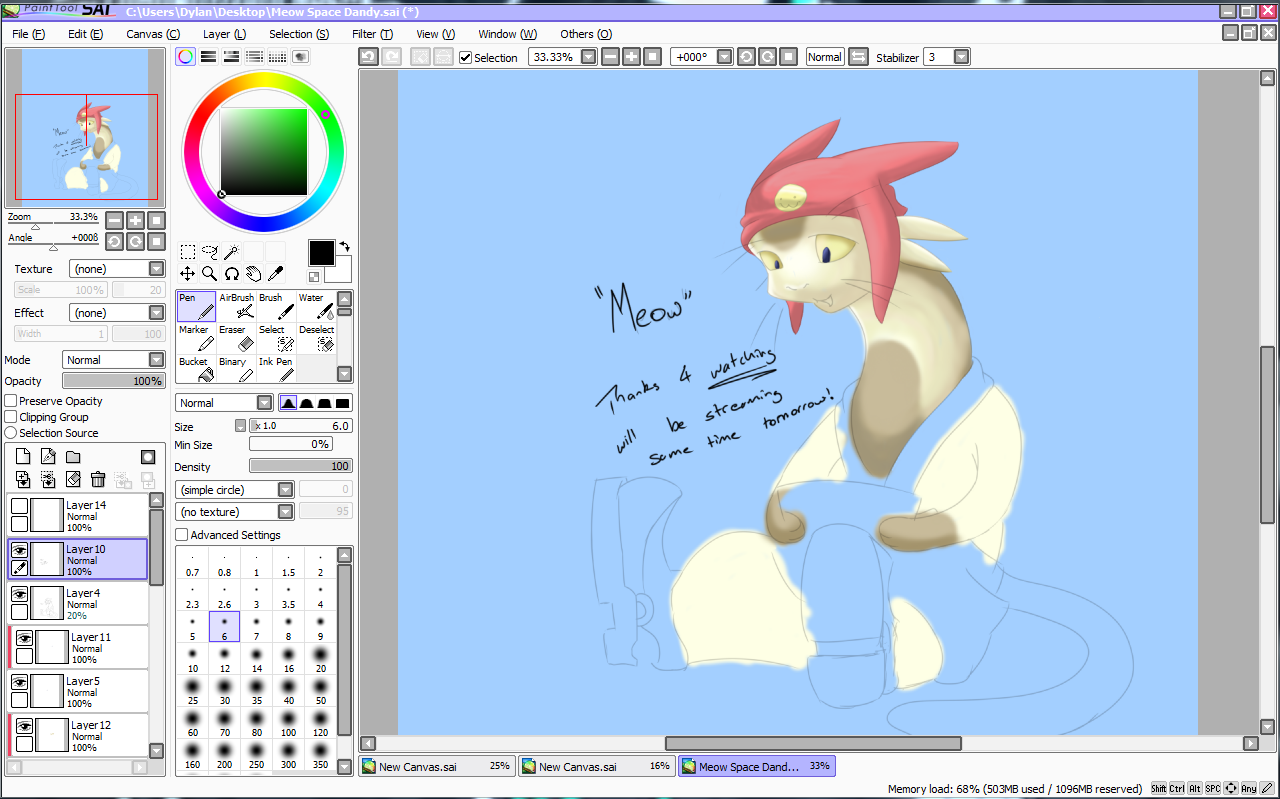
Task: Enable Preserve Opacity checkbox
Action: coord(11,401)
